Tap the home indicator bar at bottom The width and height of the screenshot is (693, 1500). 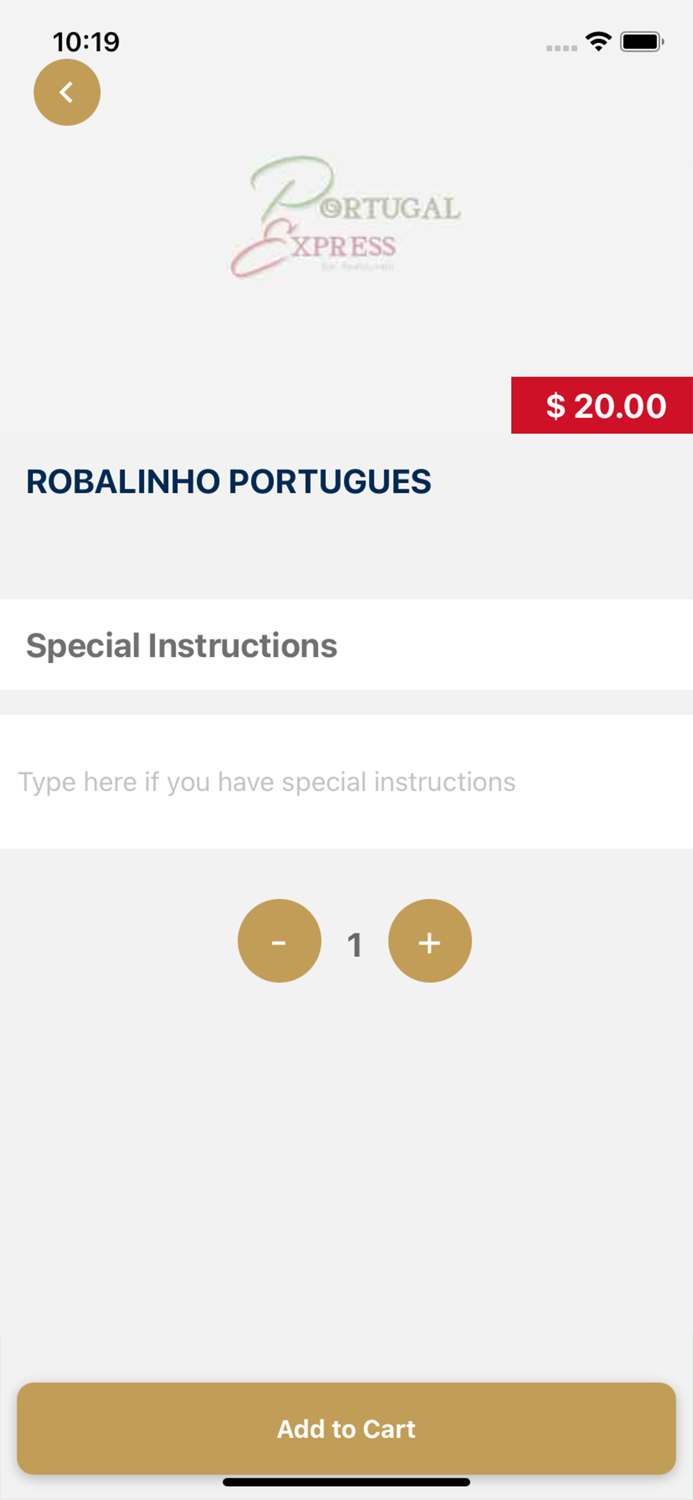[x=346, y=1482]
